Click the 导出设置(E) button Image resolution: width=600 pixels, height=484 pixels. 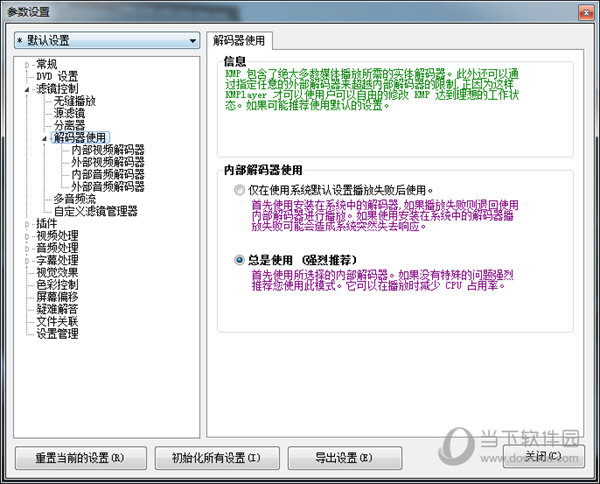[343, 457]
